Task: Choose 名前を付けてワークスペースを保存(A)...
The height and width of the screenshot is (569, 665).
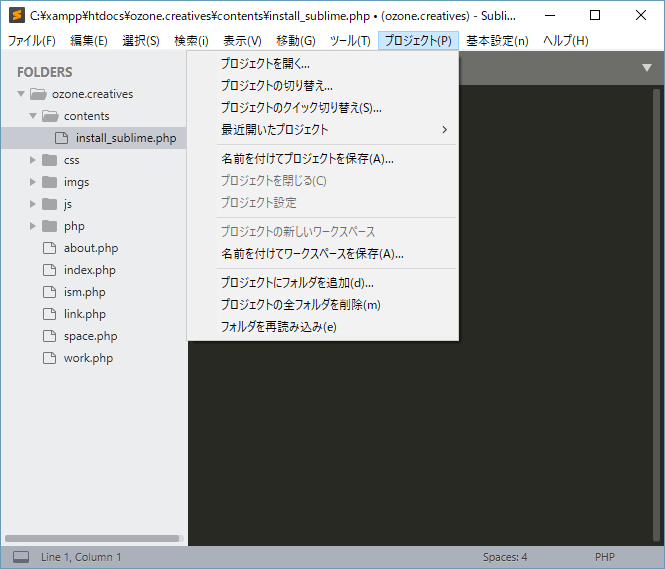Action: click(323, 254)
